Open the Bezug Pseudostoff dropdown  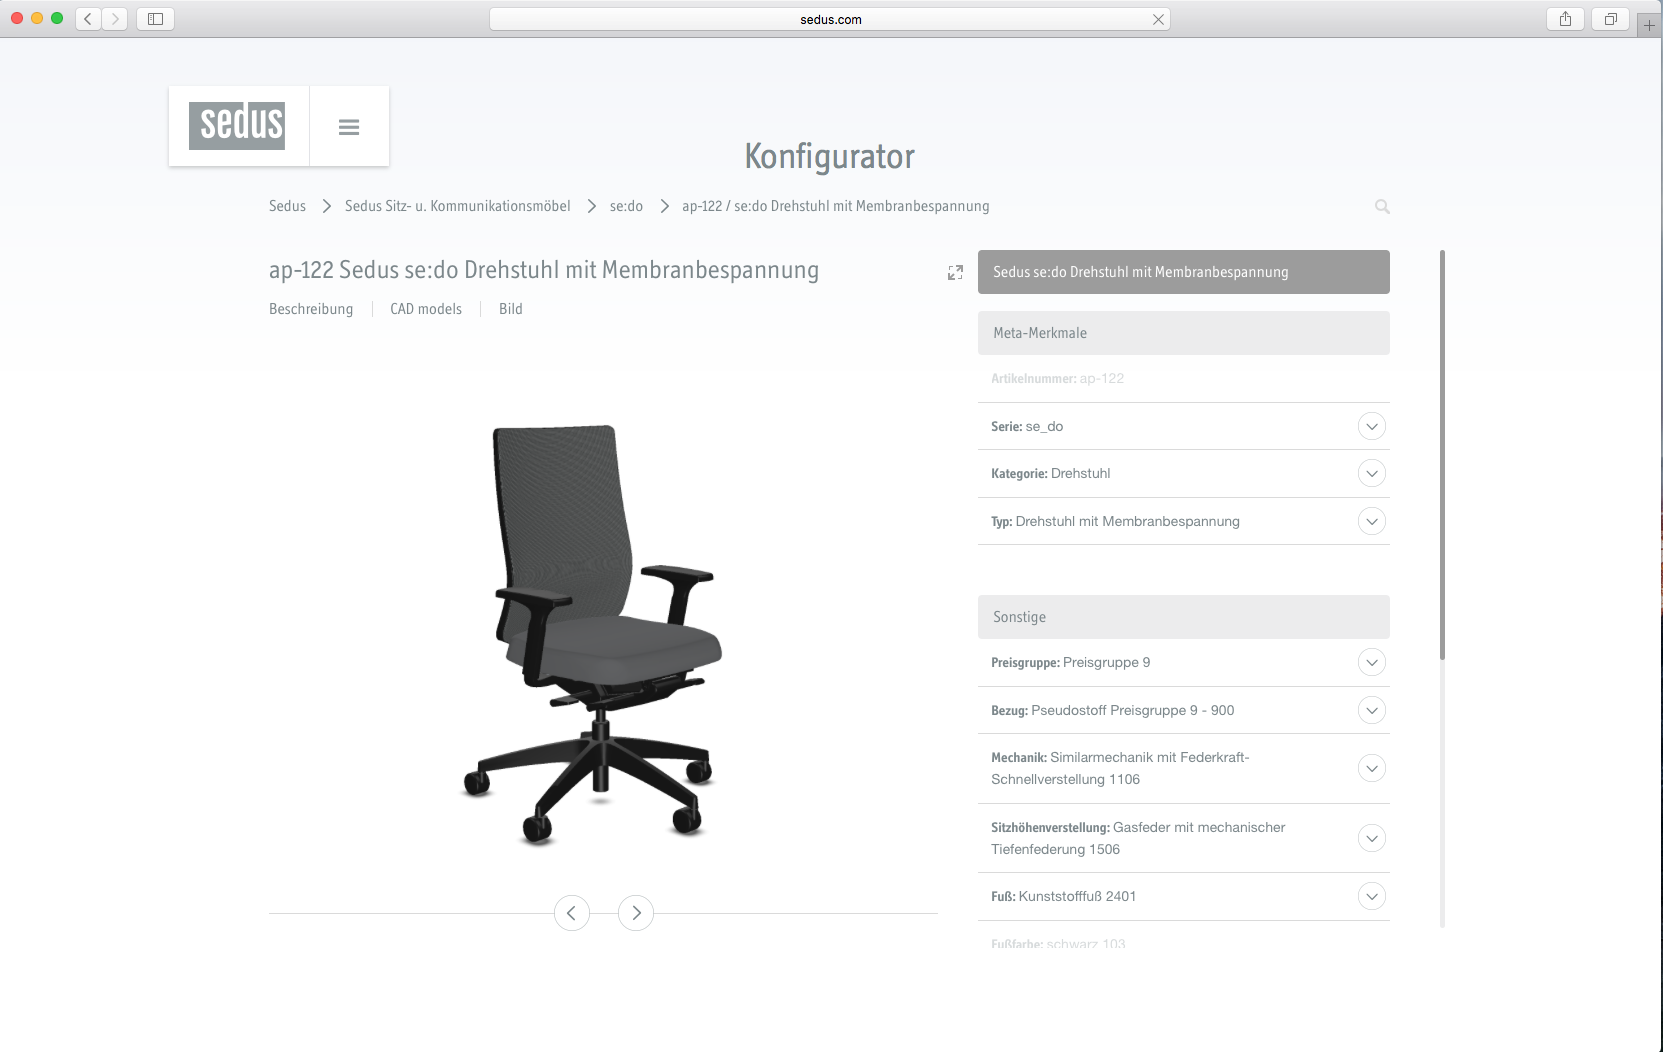[x=1372, y=710]
